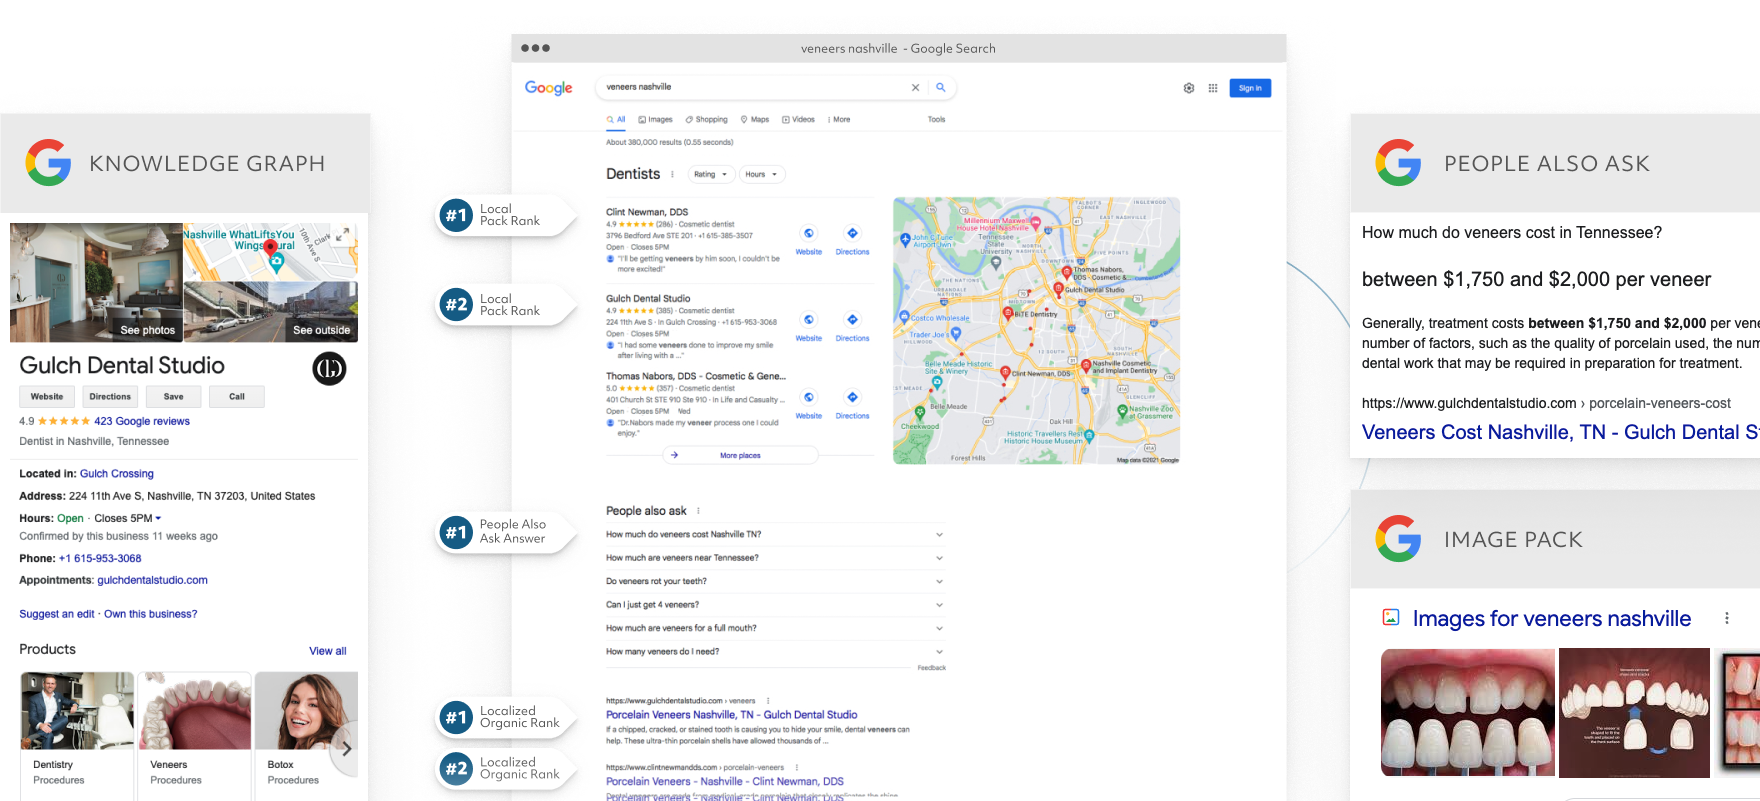Open People also ask three-dot menu
1760x801 pixels.
point(698,511)
